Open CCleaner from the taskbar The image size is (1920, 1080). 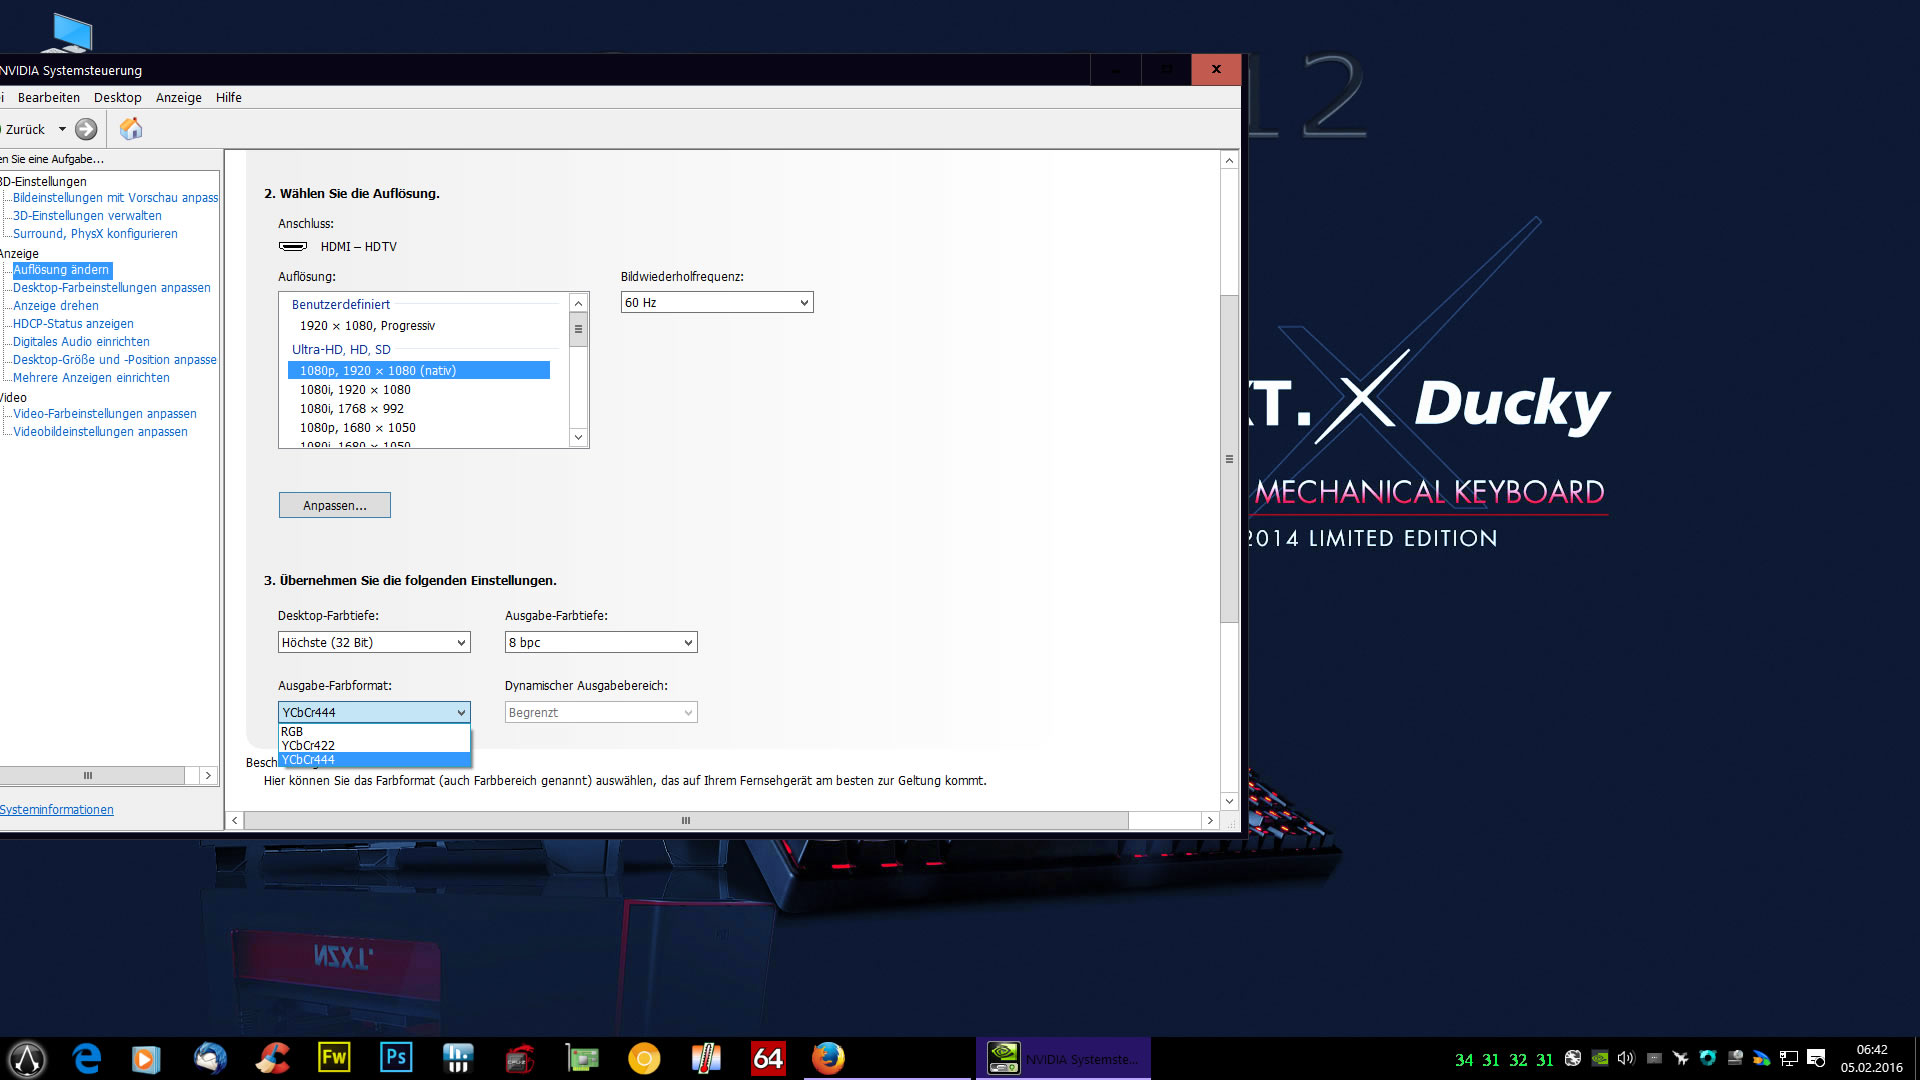click(272, 1058)
